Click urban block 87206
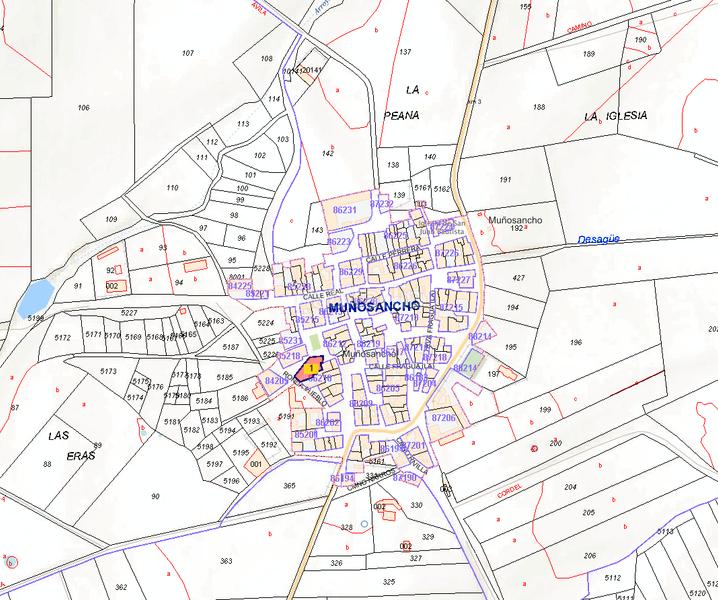The height and width of the screenshot is (600, 718). tap(443, 417)
